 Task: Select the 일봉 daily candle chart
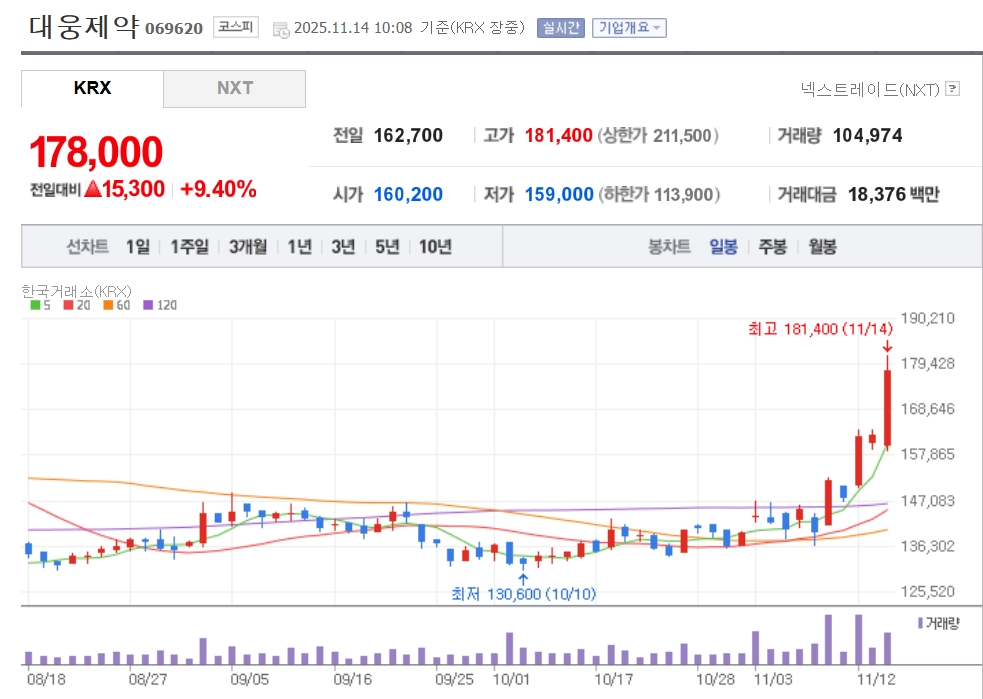(x=723, y=247)
